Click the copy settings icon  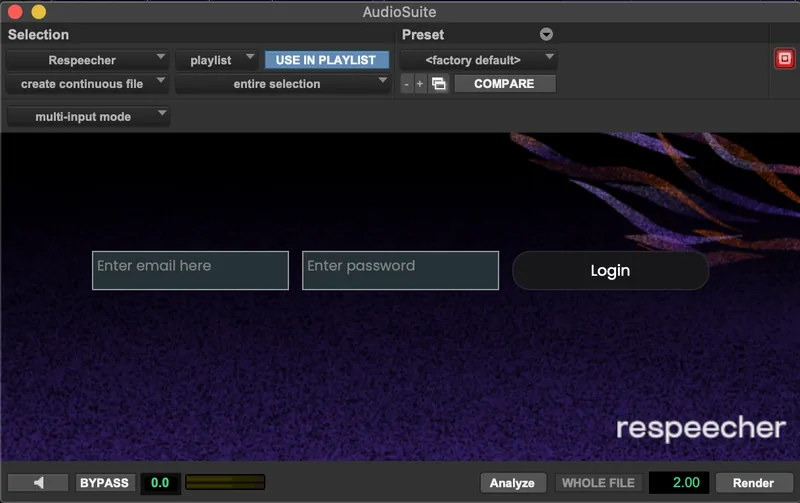438,84
